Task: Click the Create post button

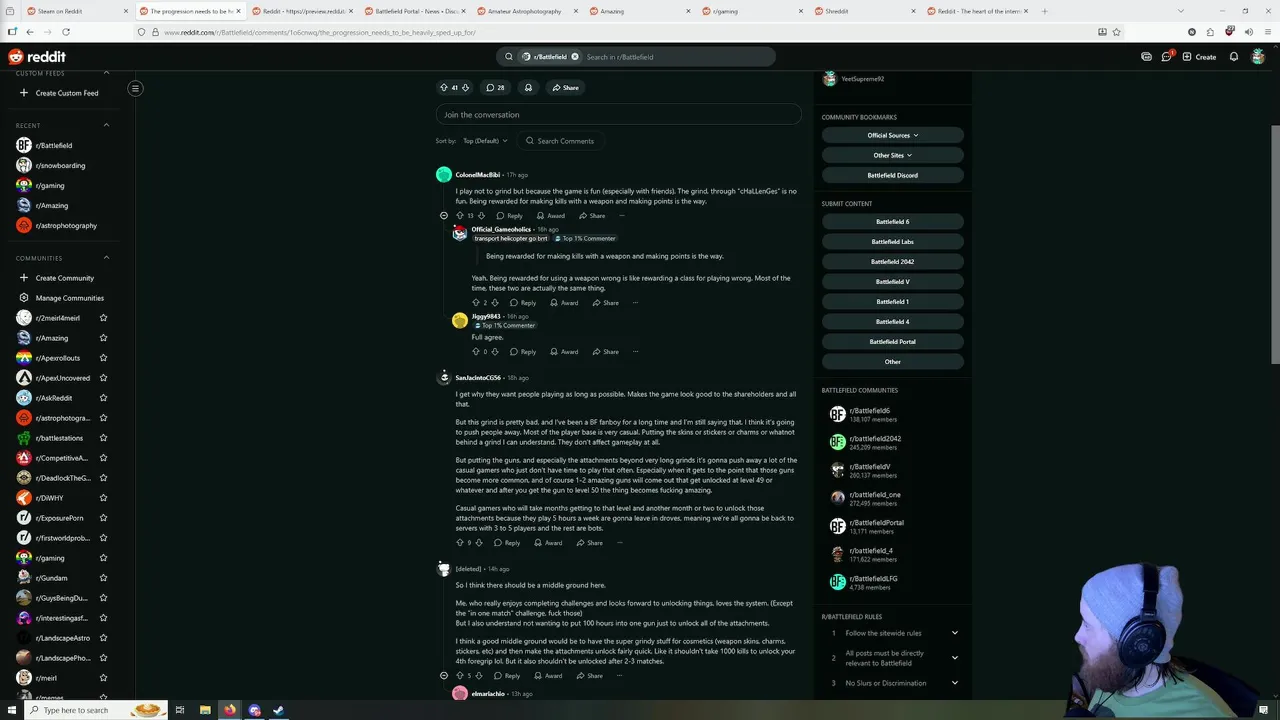Action: pos(1199,57)
